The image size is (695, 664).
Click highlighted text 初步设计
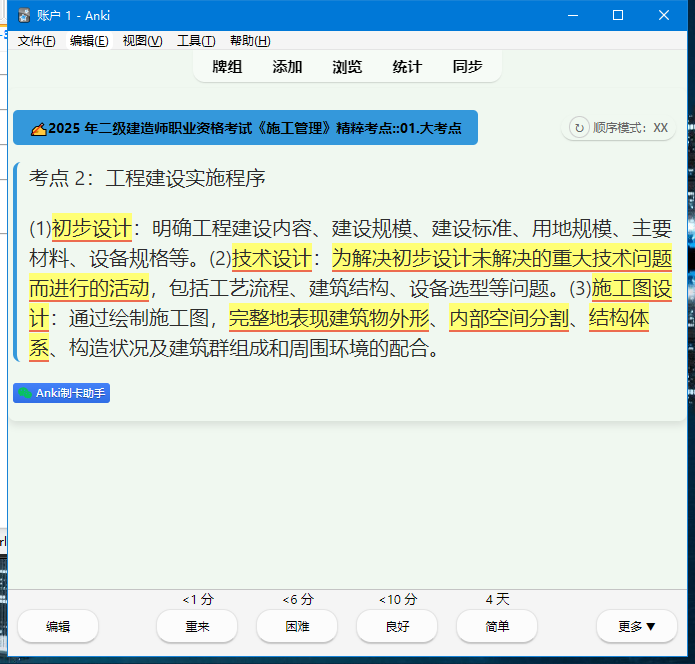coord(92,228)
